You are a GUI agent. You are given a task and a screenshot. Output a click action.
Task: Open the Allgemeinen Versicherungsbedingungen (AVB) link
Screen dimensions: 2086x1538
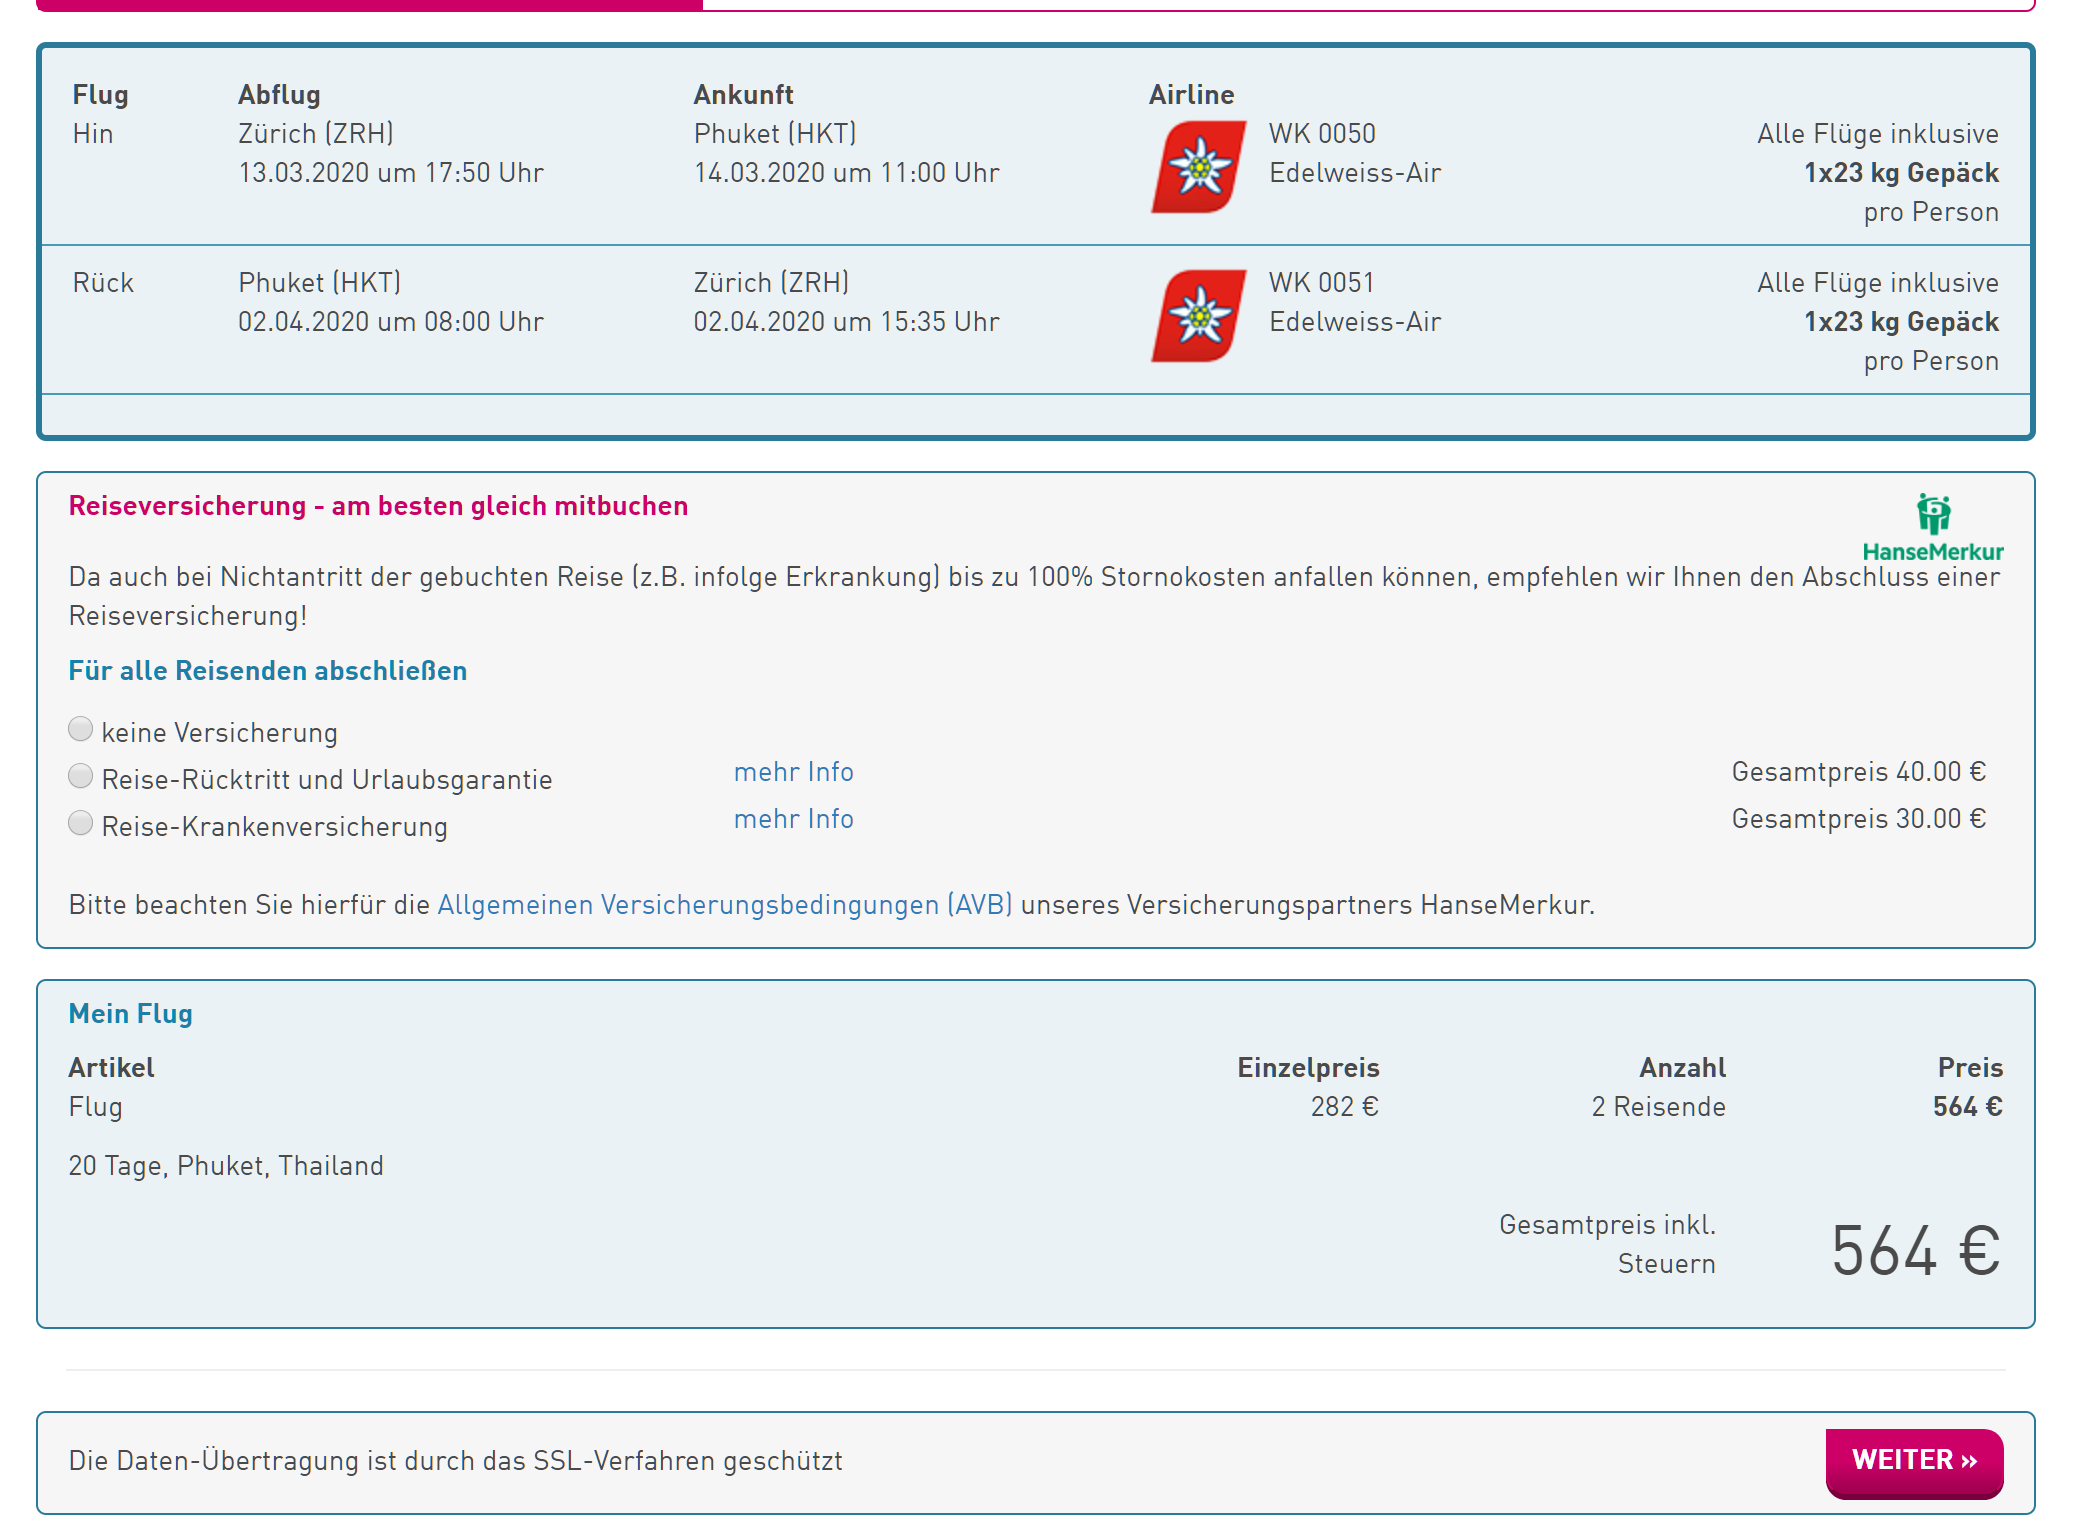click(724, 905)
